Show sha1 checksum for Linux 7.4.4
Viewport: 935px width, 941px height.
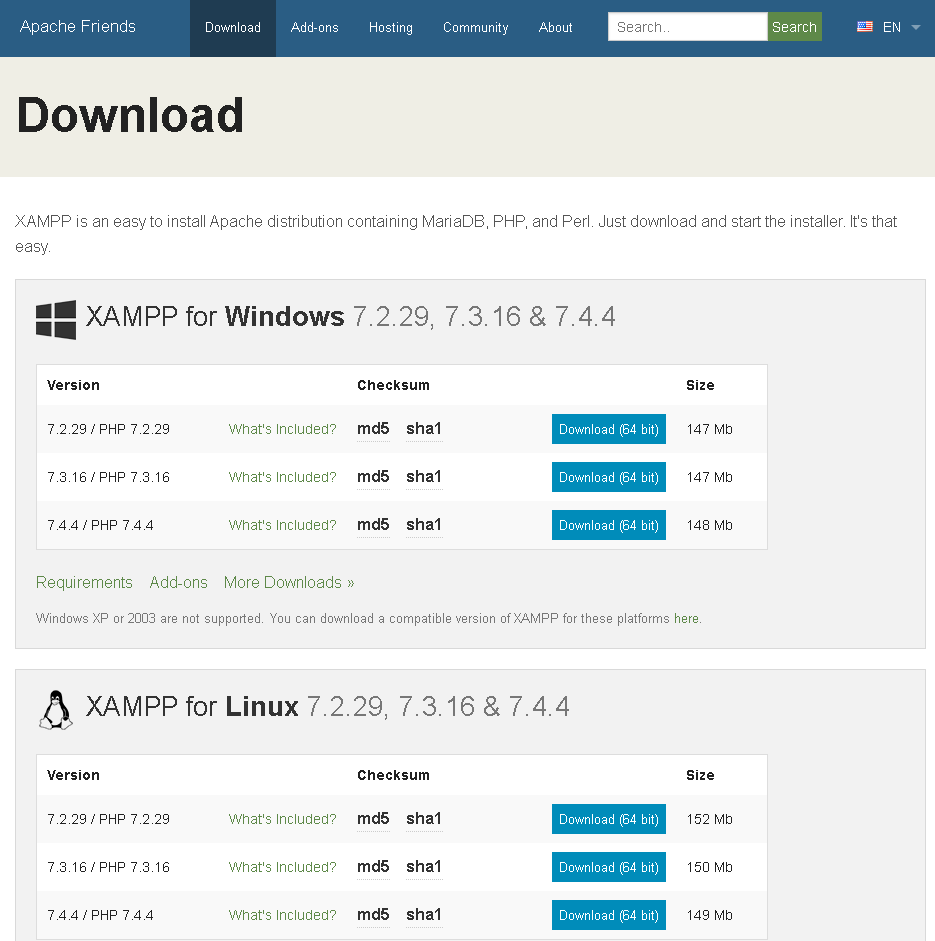(x=424, y=915)
